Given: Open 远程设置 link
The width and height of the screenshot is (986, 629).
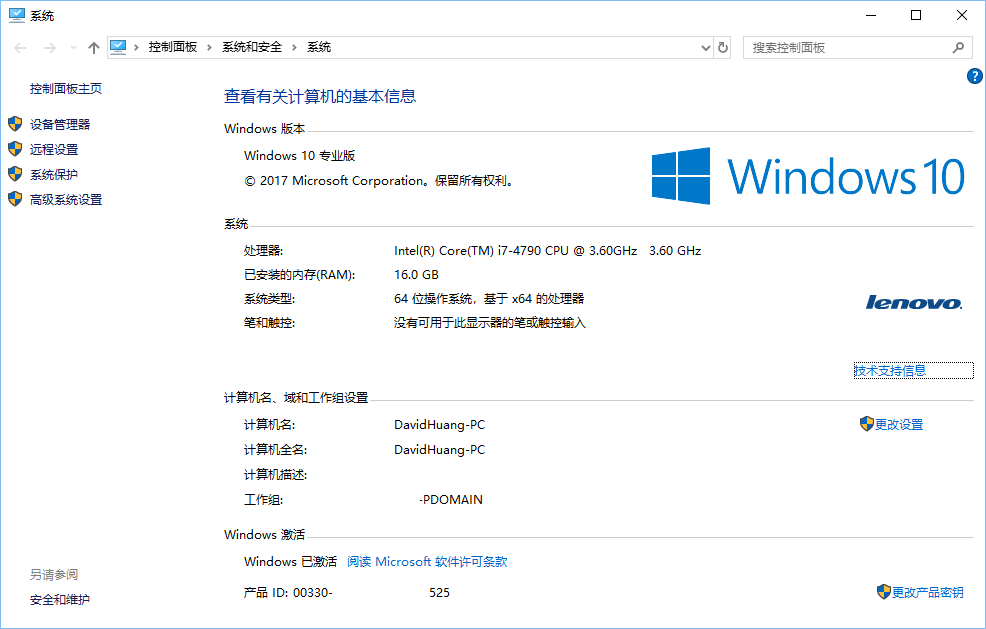Looking at the screenshot, I should pyautogui.click(x=54, y=150).
